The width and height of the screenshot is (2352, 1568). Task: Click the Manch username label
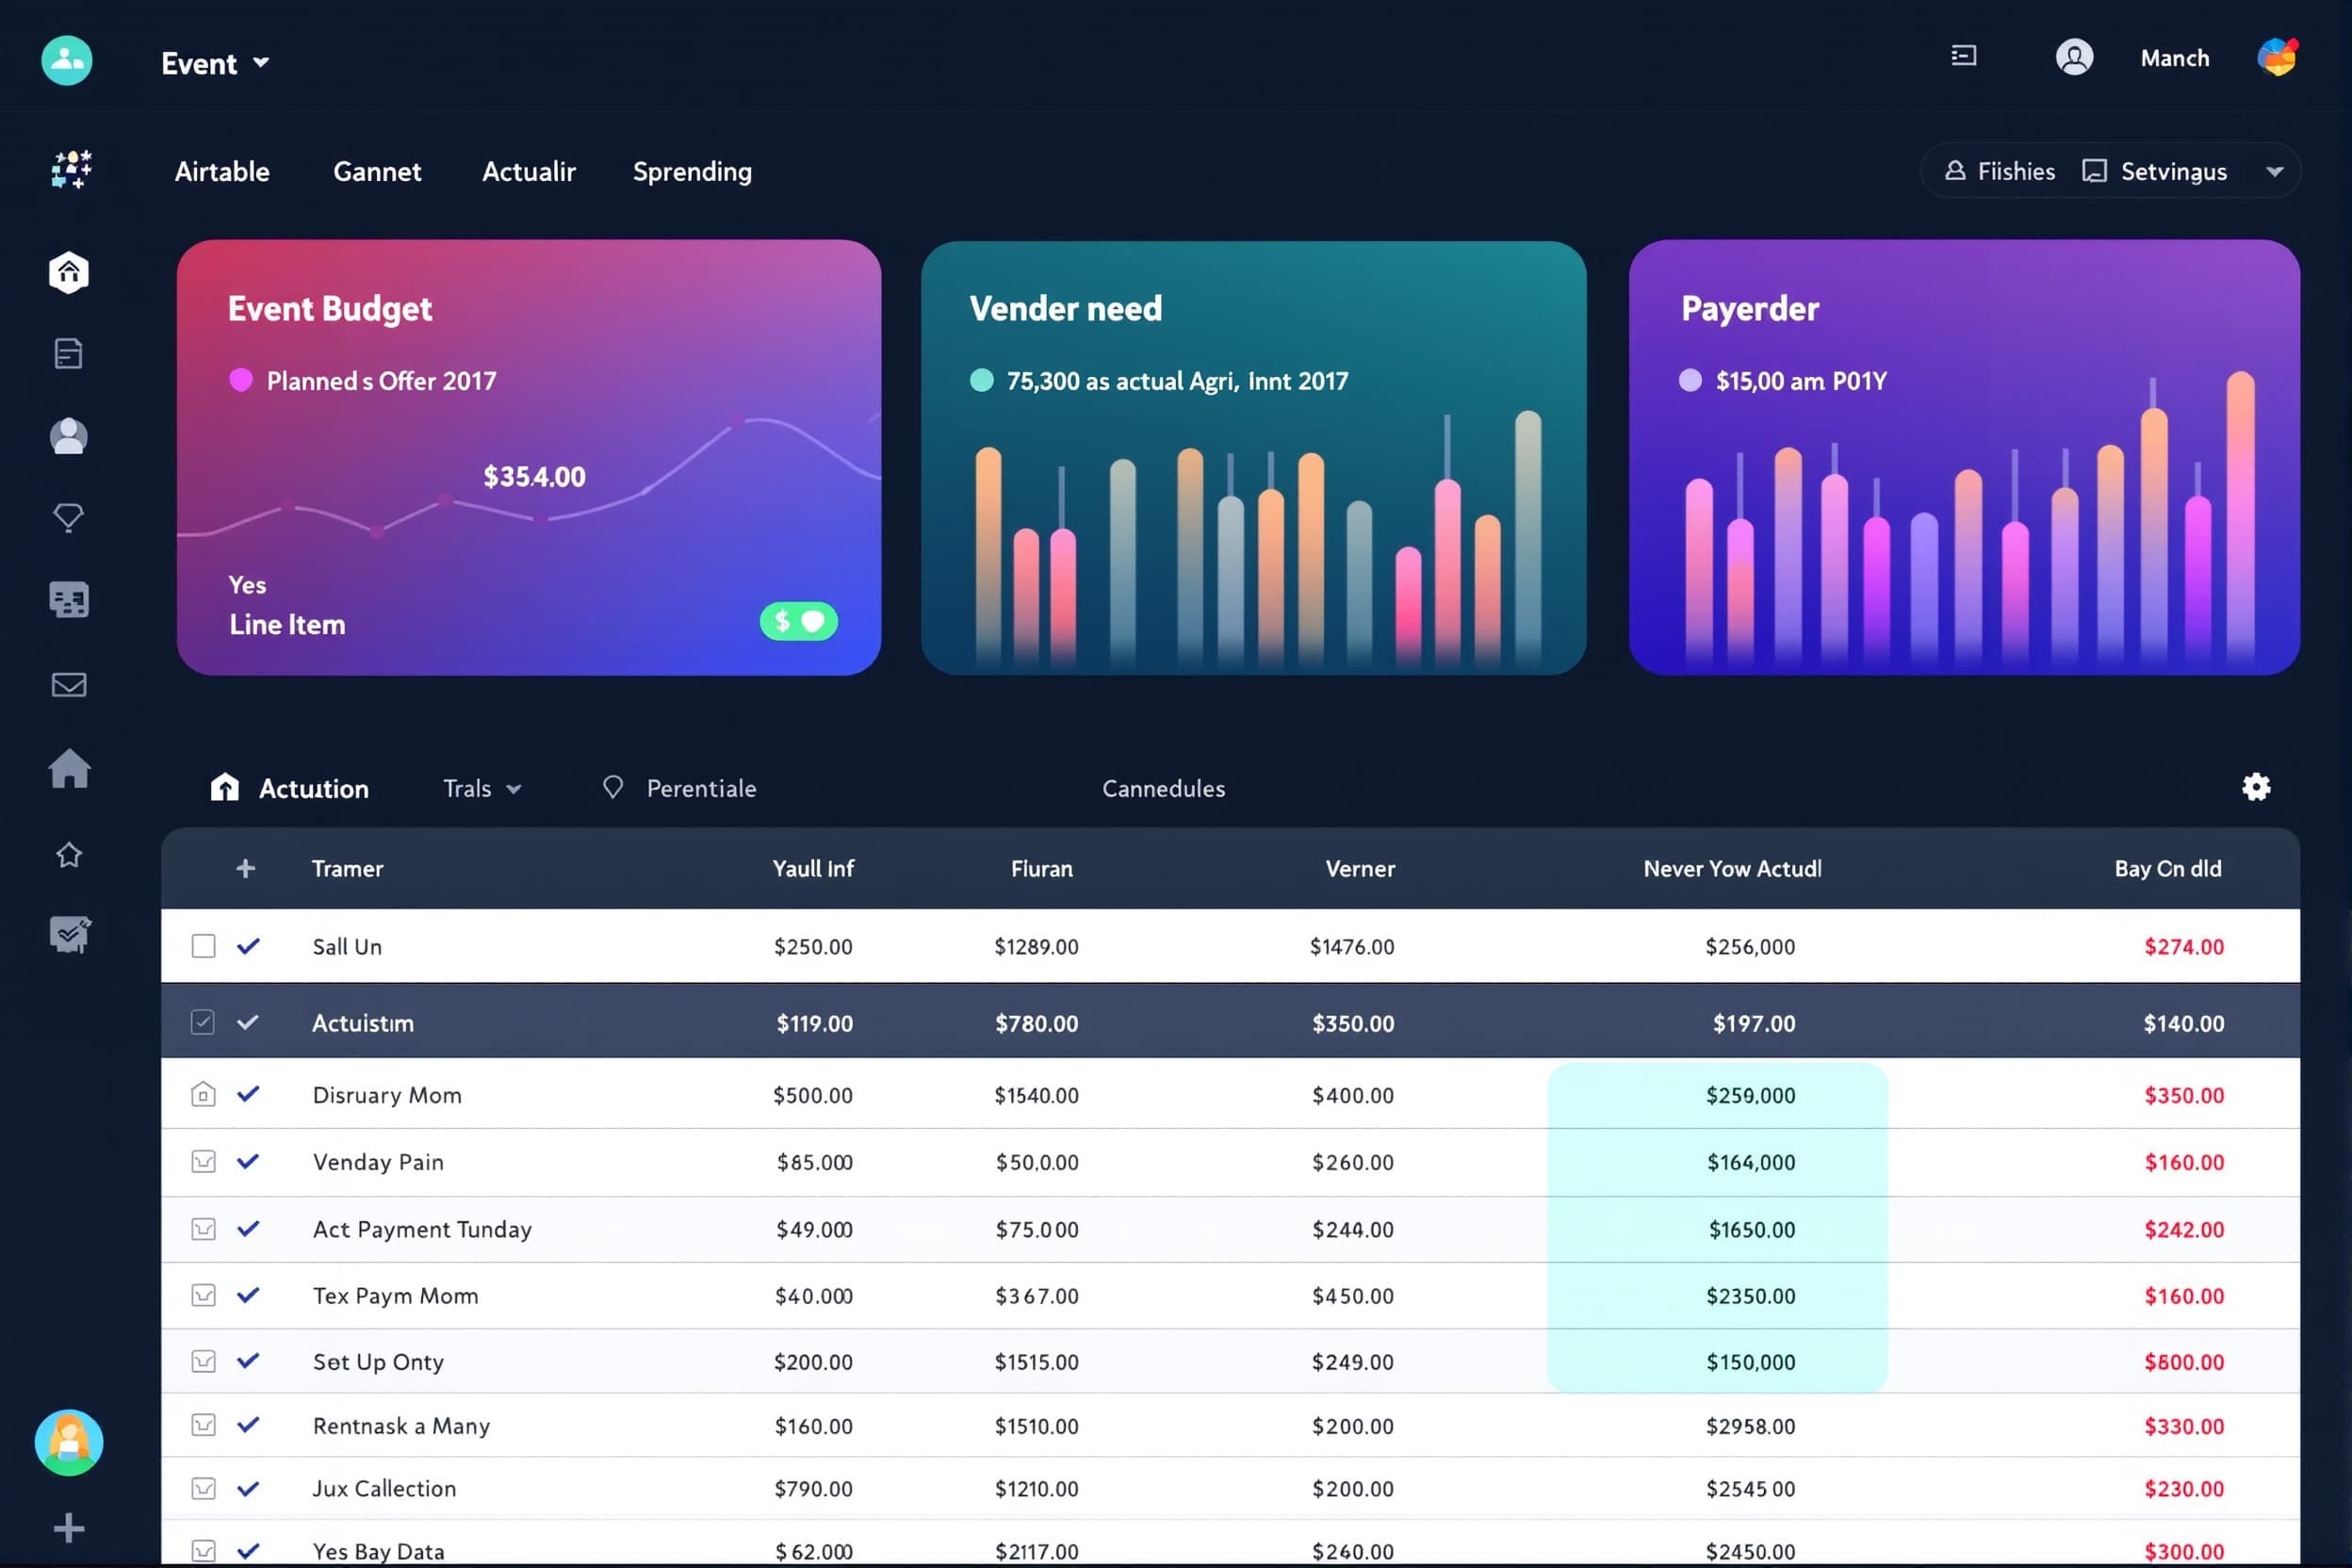[2174, 58]
